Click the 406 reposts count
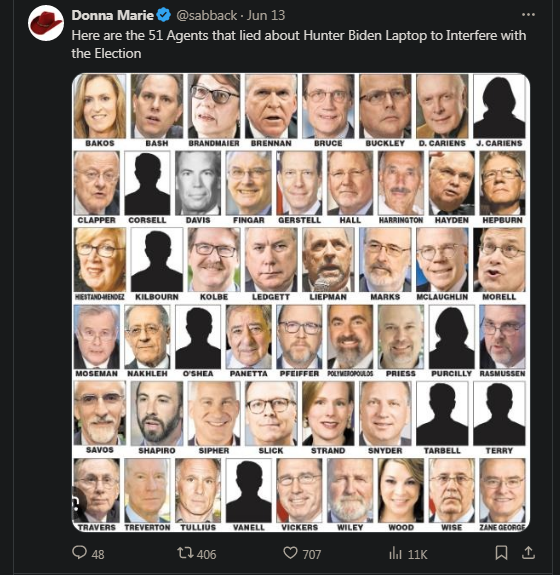Image resolution: width=560 pixels, height=575 pixels. (206, 554)
